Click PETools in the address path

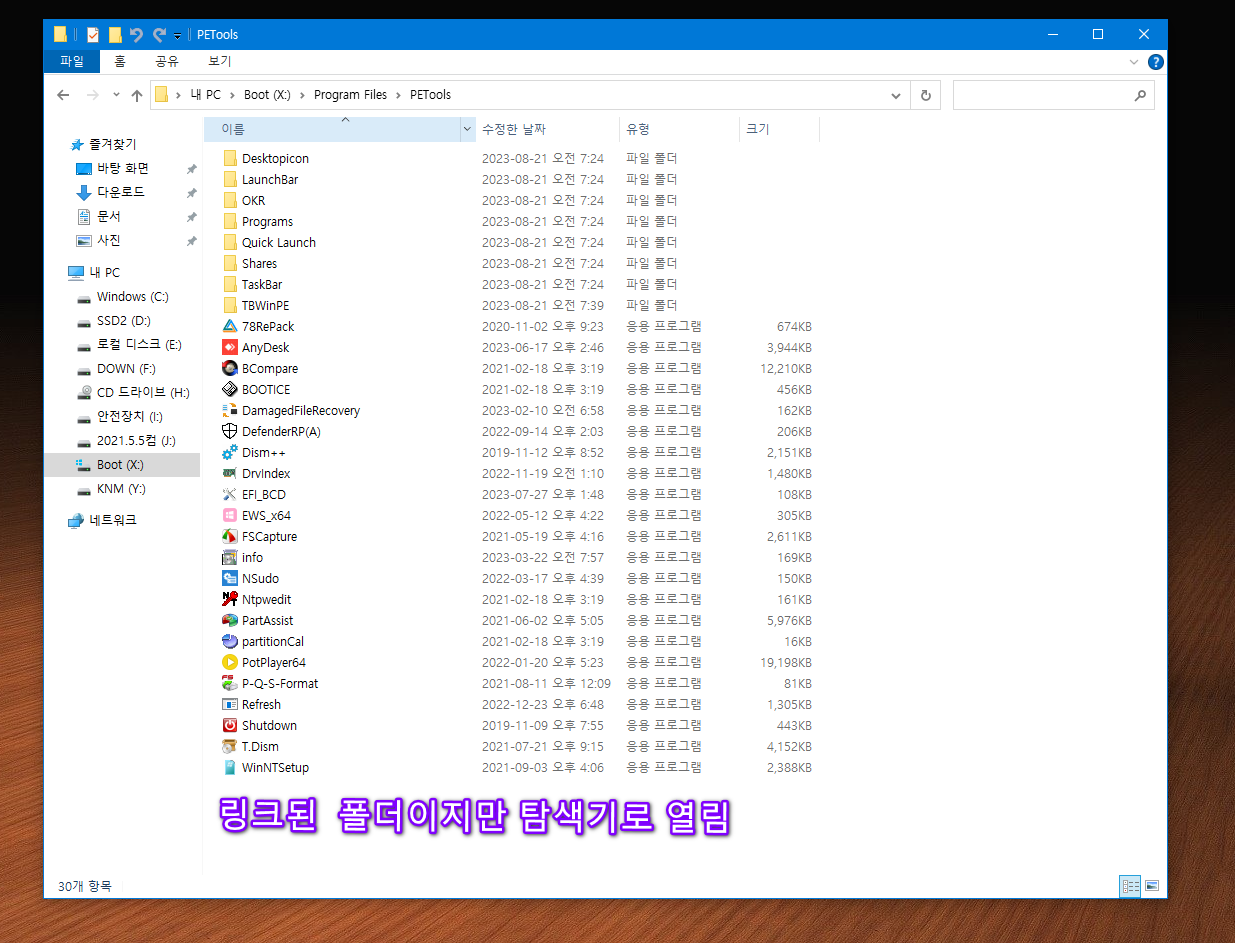click(430, 95)
